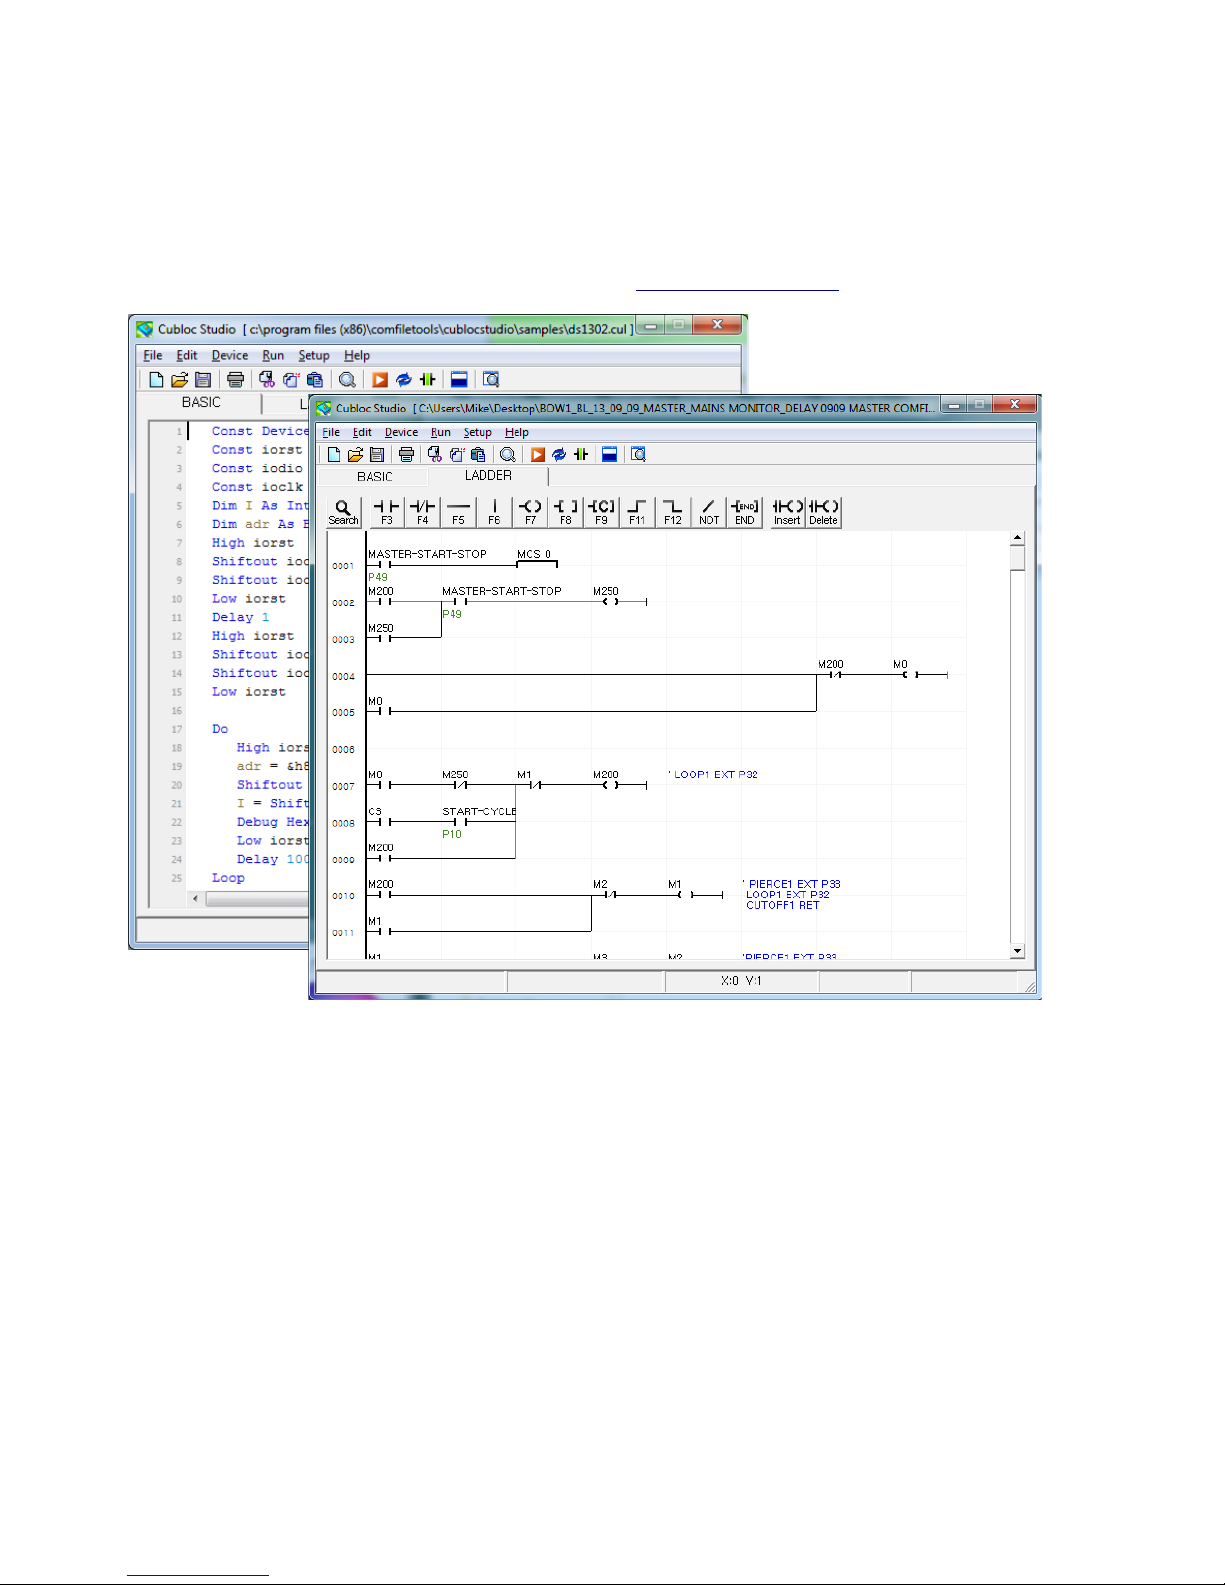Select the F9 counter tool

point(601,512)
